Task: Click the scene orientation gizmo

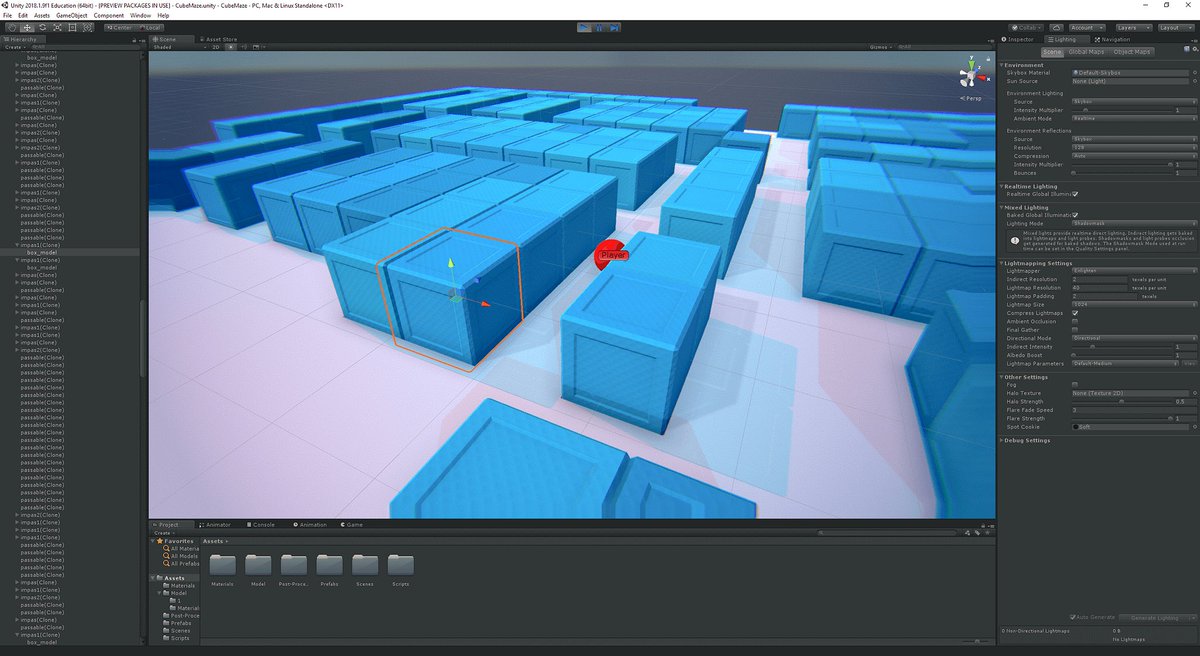Action: (970, 77)
